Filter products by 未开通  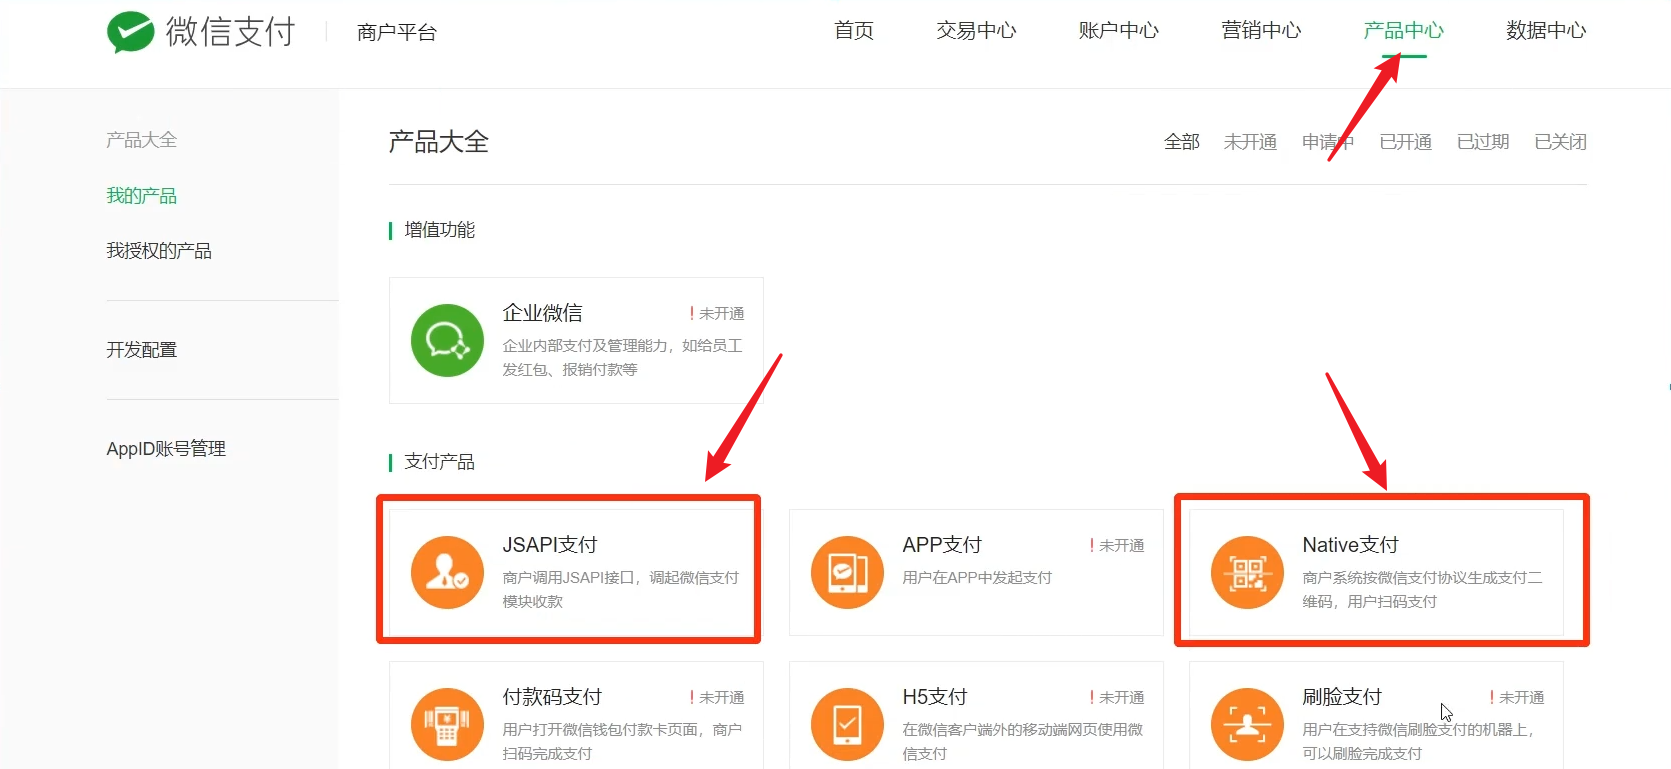(1250, 142)
